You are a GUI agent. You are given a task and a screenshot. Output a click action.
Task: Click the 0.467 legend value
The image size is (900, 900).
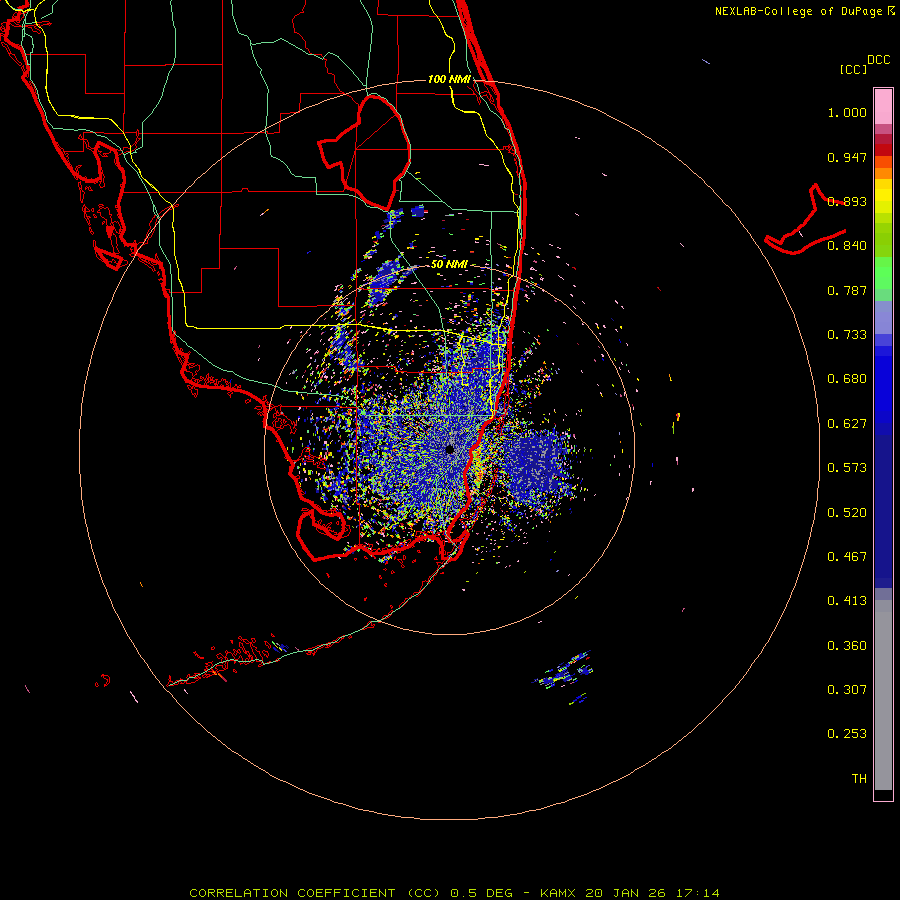(x=847, y=557)
